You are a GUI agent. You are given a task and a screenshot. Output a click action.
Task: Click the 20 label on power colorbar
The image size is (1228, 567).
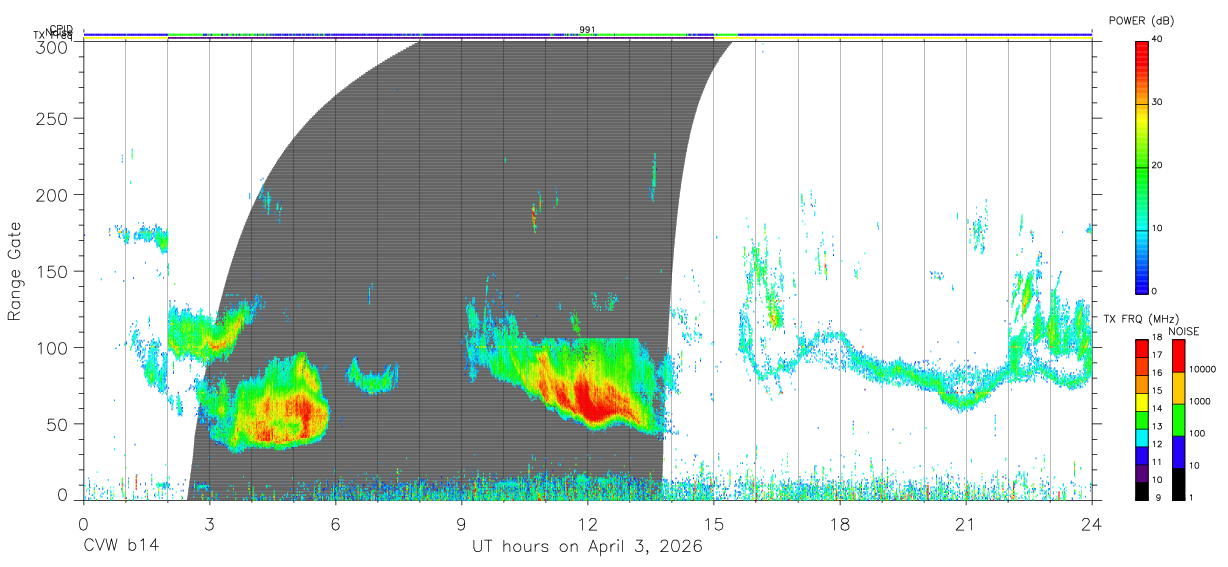click(x=1158, y=166)
